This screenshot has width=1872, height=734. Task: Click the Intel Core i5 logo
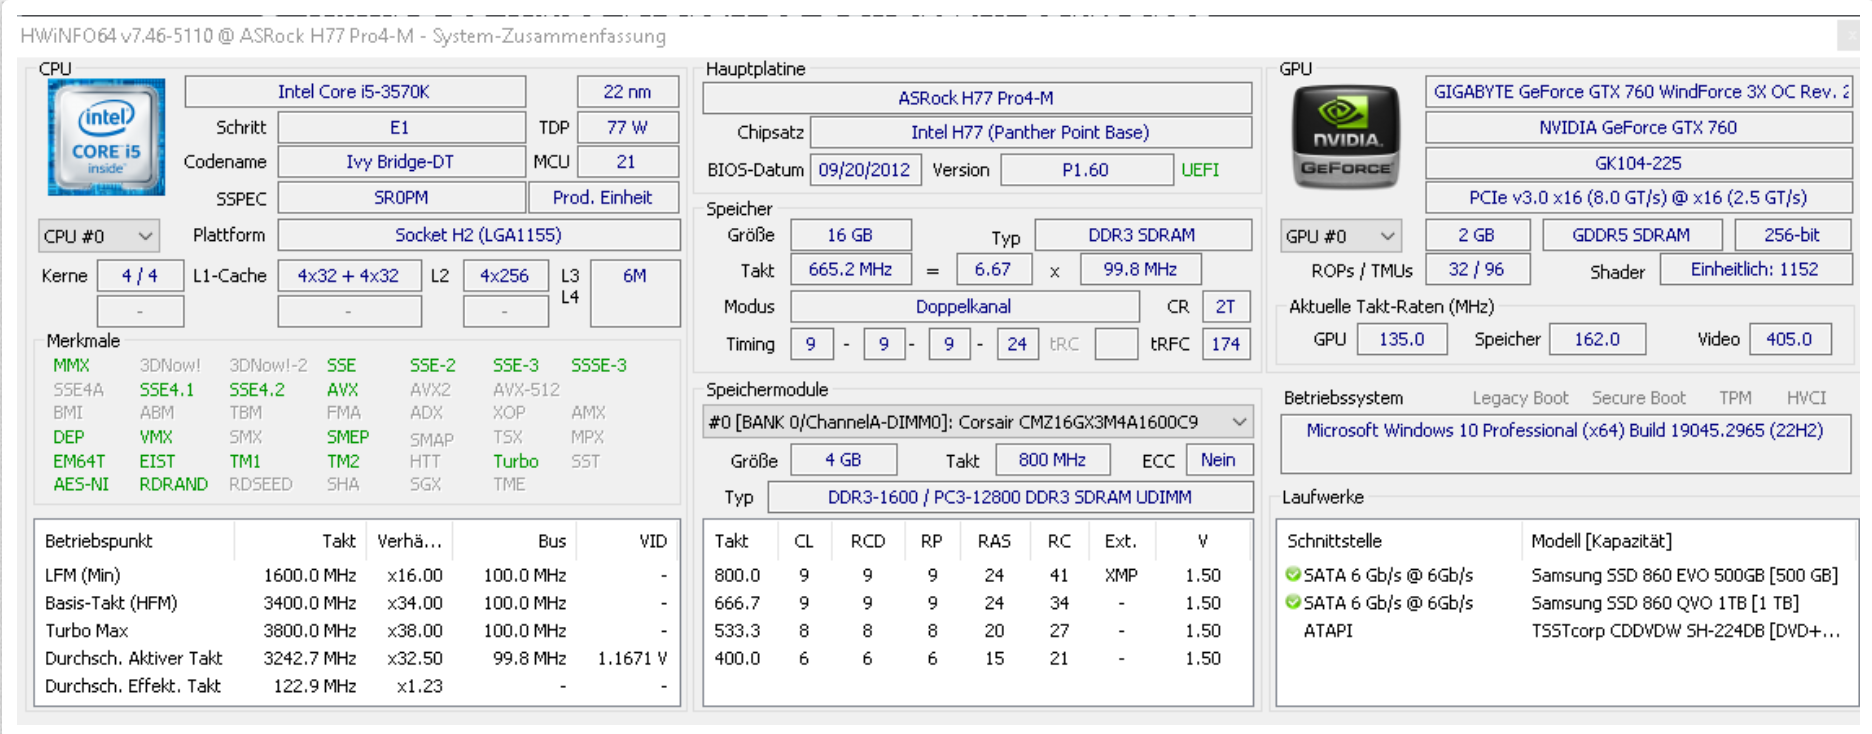pyautogui.click(x=106, y=137)
